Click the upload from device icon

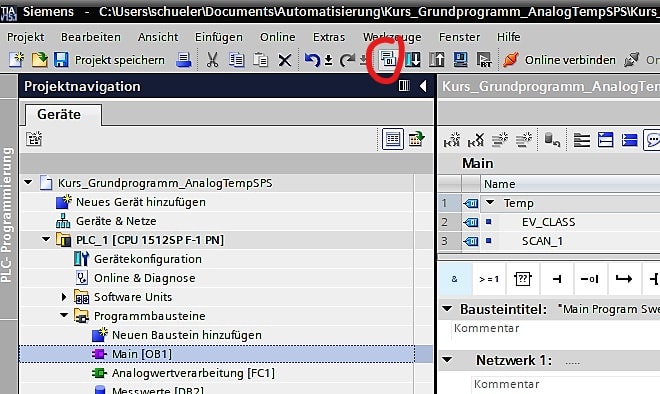[436, 60]
